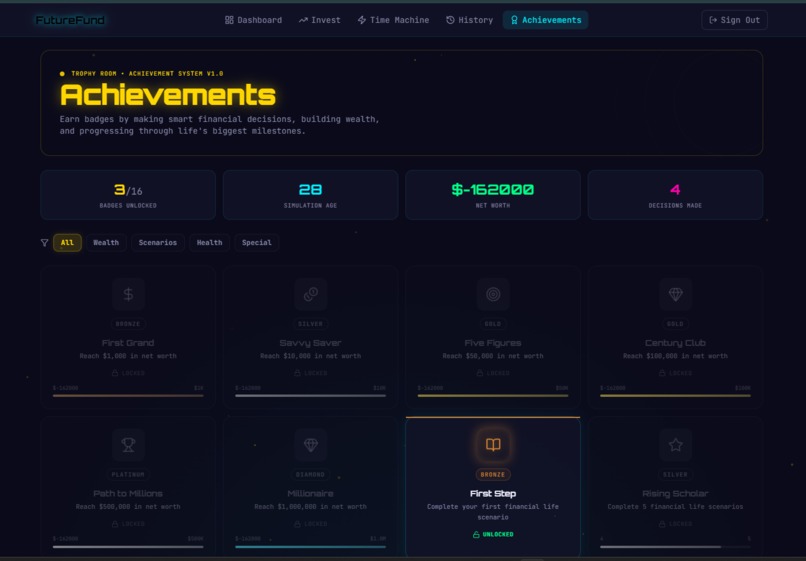Click the Invest trending arrow icon
Viewport: 806px width, 561px height.
coord(303,20)
